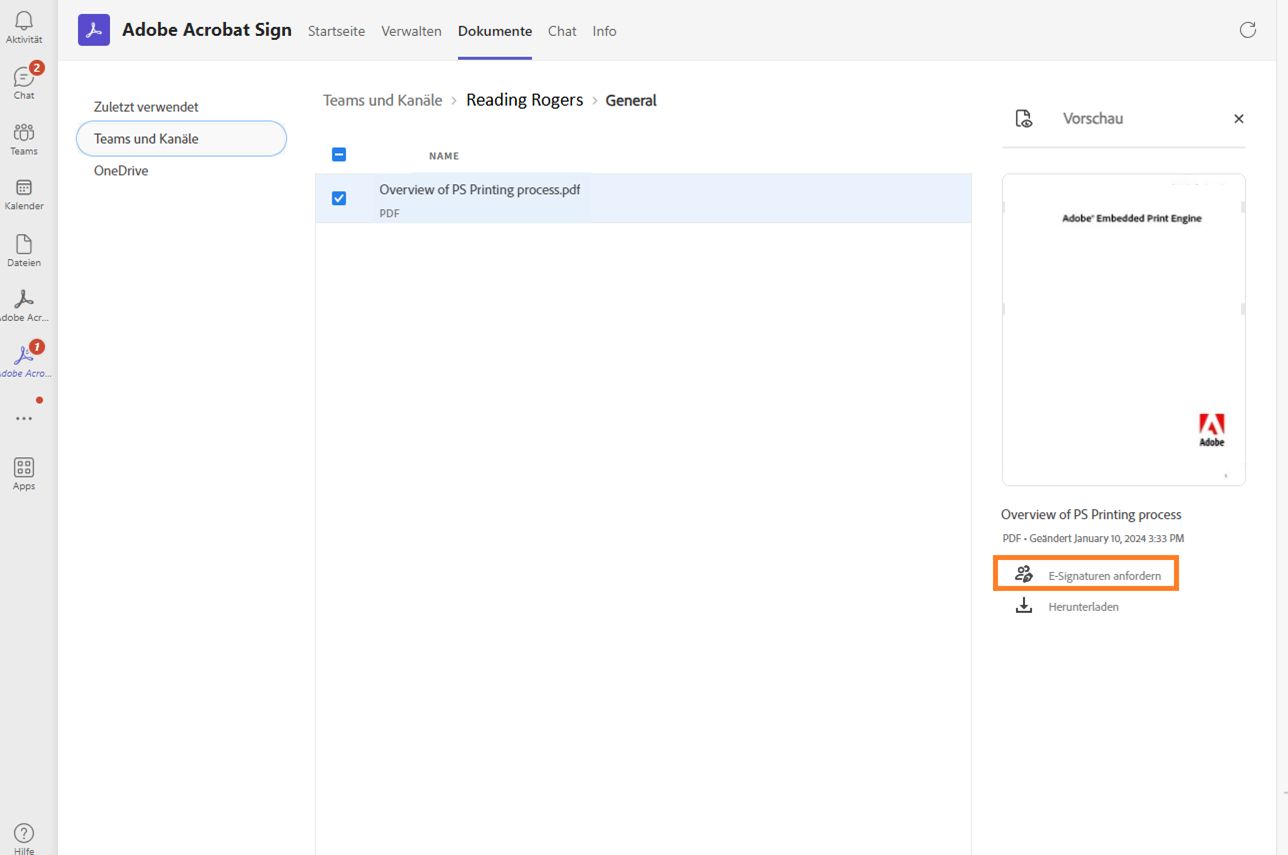
Task: Click Herunterladen label
Action: [1083, 607]
